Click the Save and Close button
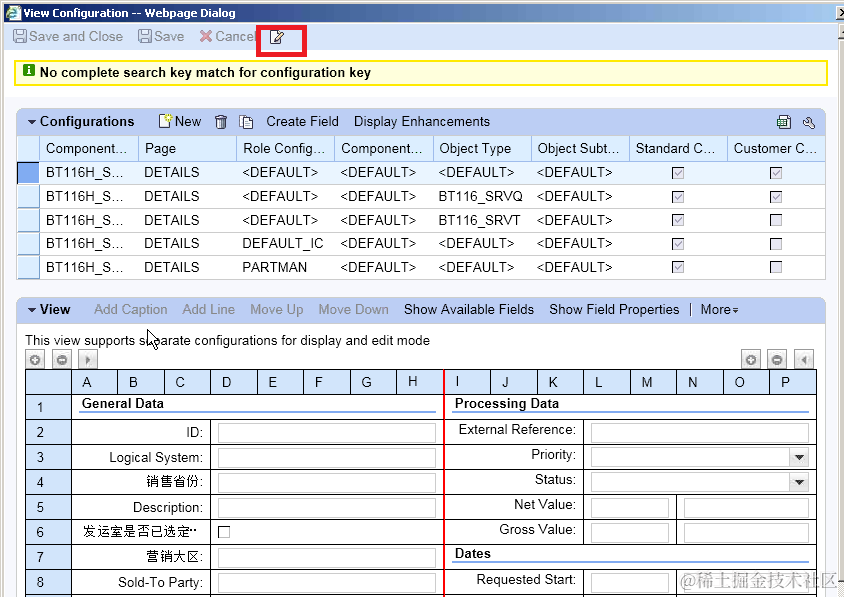The width and height of the screenshot is (844, 597). point(68,37)
